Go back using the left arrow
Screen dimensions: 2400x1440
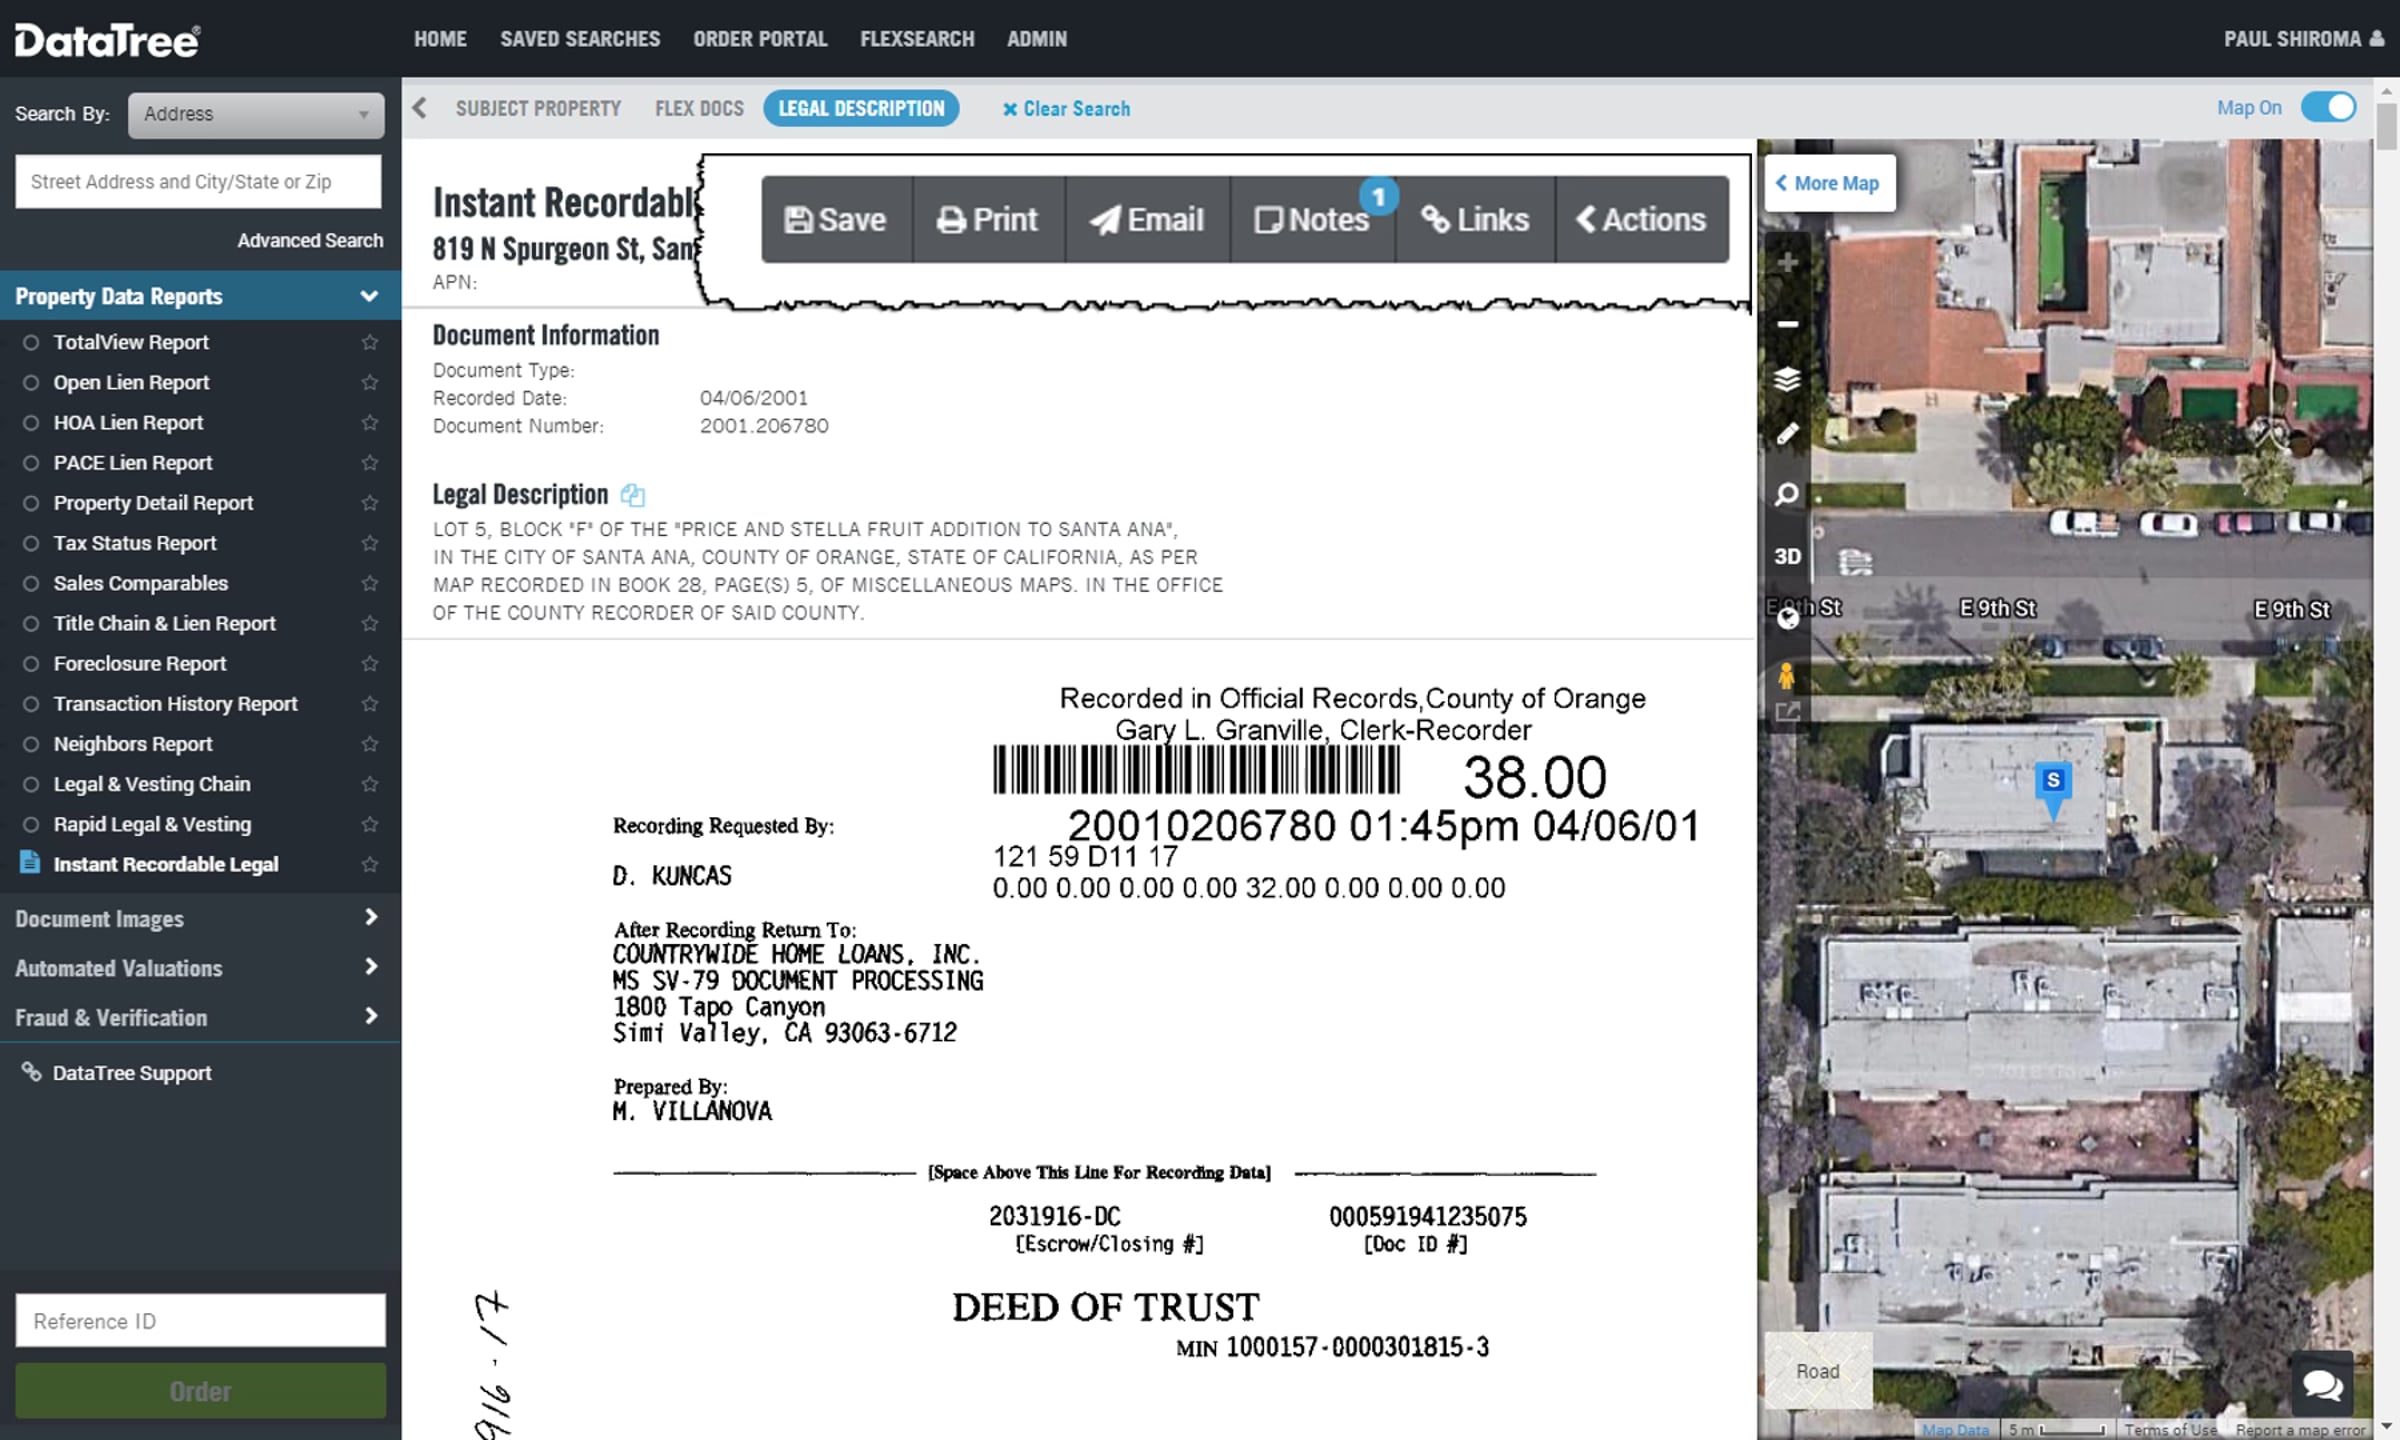click(x=420, y=108)
